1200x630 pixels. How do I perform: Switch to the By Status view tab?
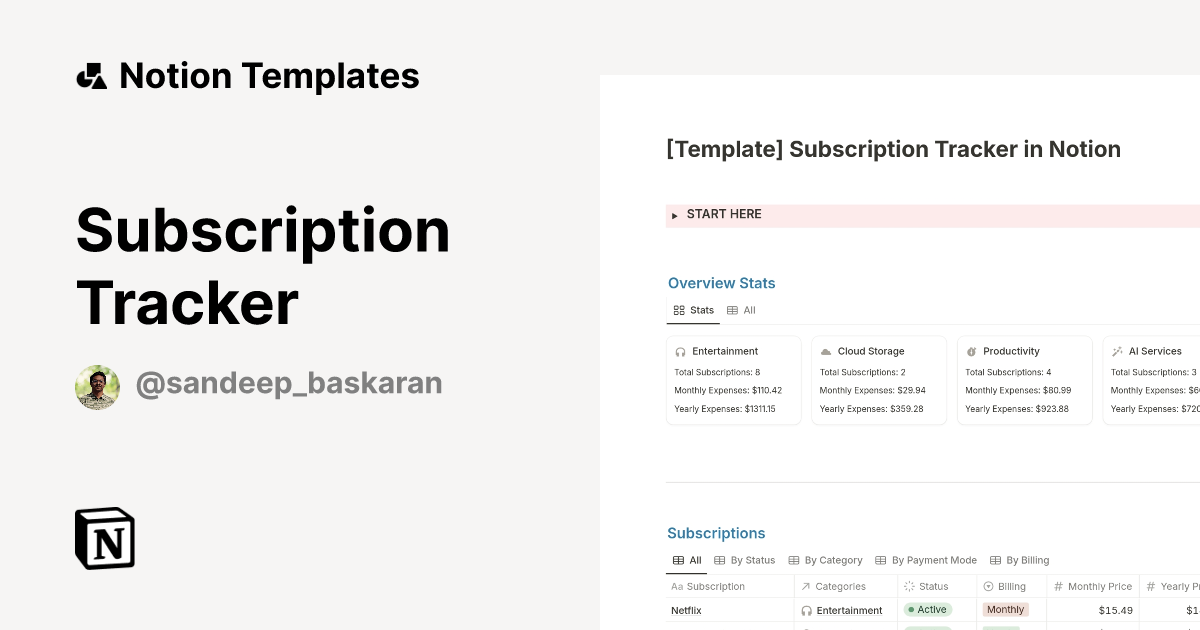[x=745, y=560]
